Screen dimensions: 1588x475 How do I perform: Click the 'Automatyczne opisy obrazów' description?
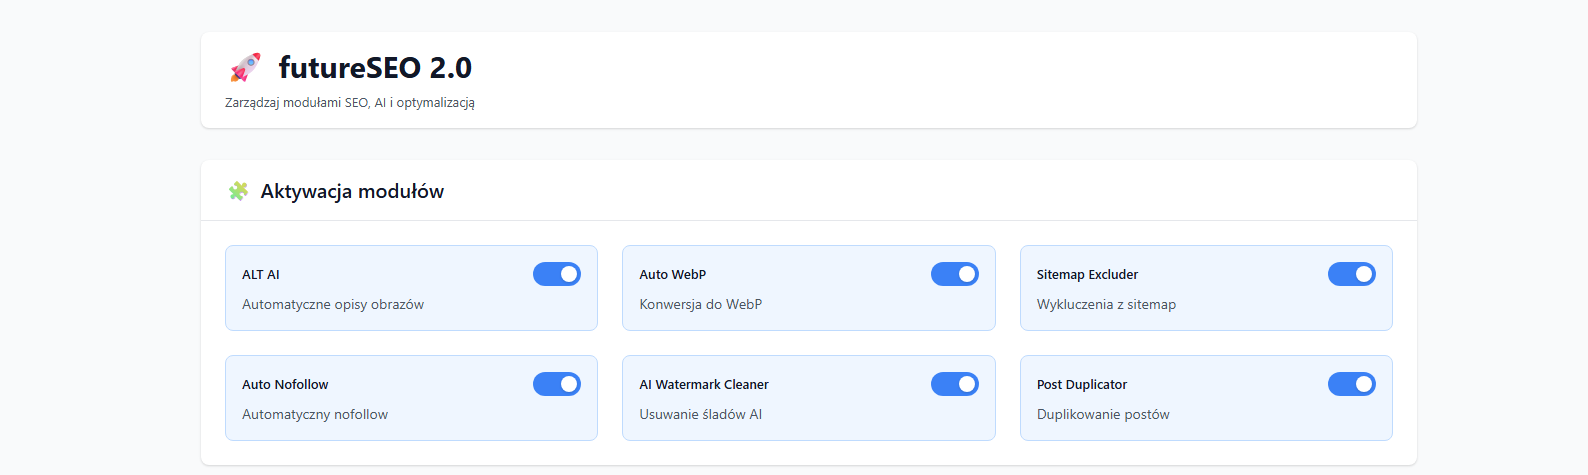(333, 304)
